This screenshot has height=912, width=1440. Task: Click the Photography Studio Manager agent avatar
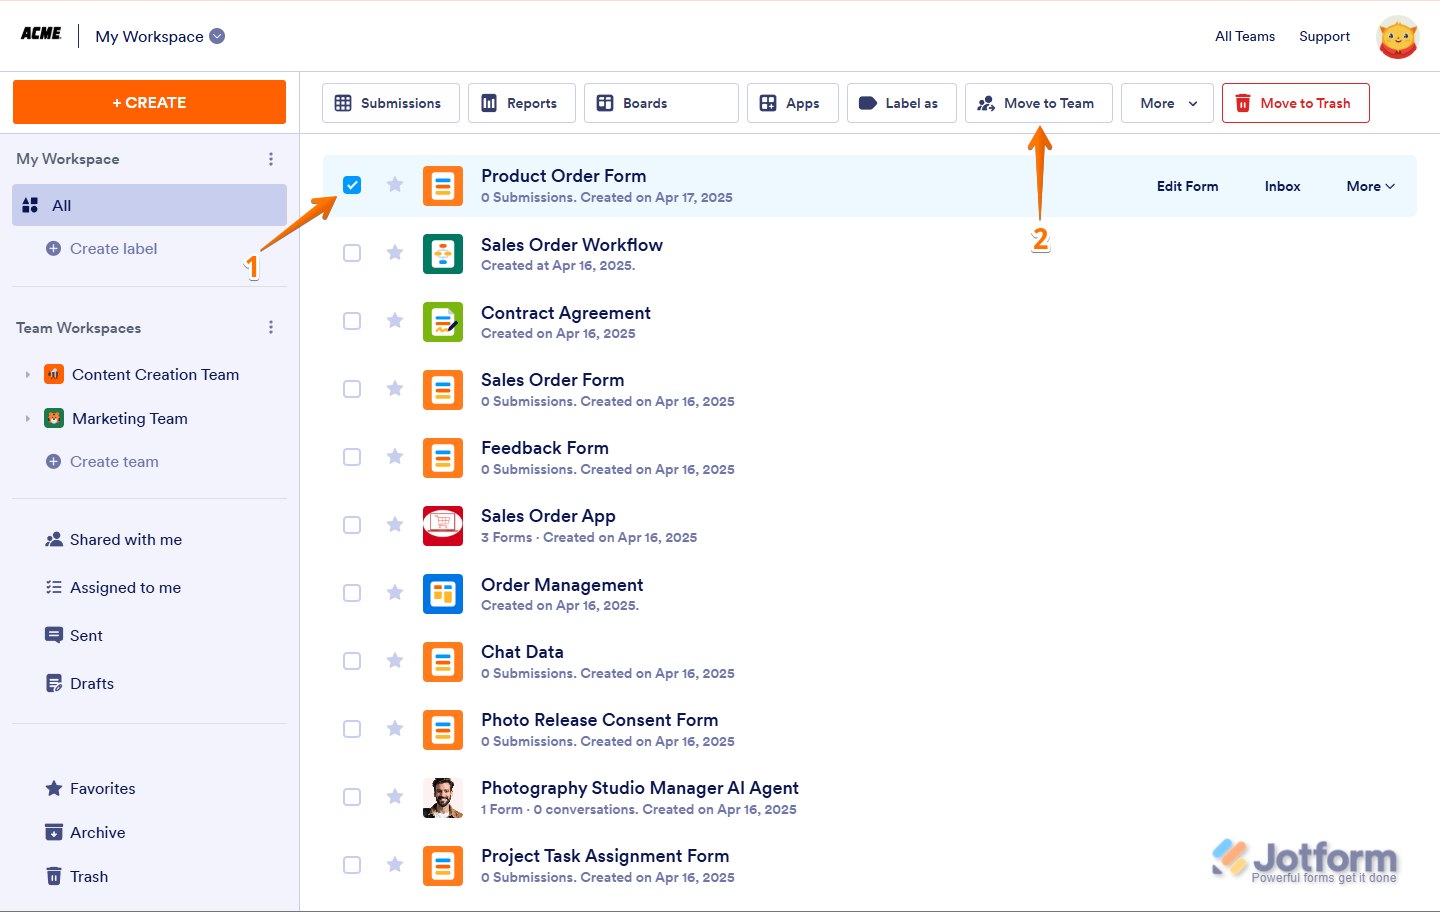click(x=442, y=797)
